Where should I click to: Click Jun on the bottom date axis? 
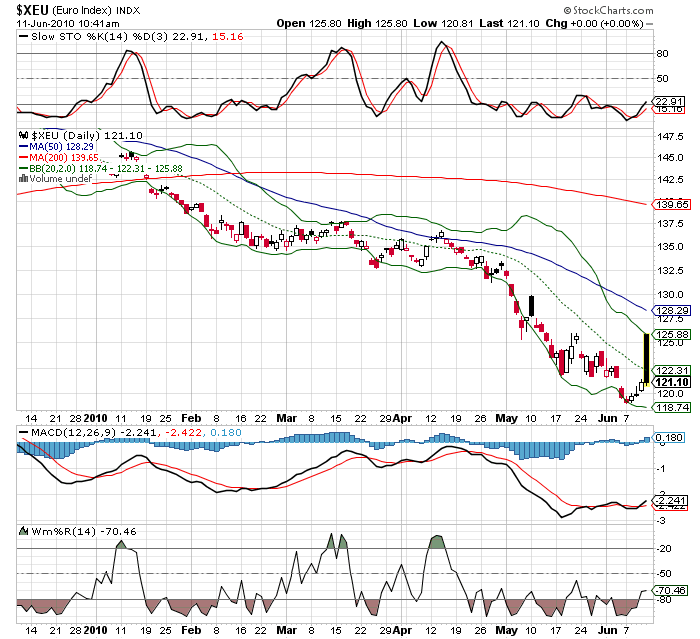click(x=608, y=631)
